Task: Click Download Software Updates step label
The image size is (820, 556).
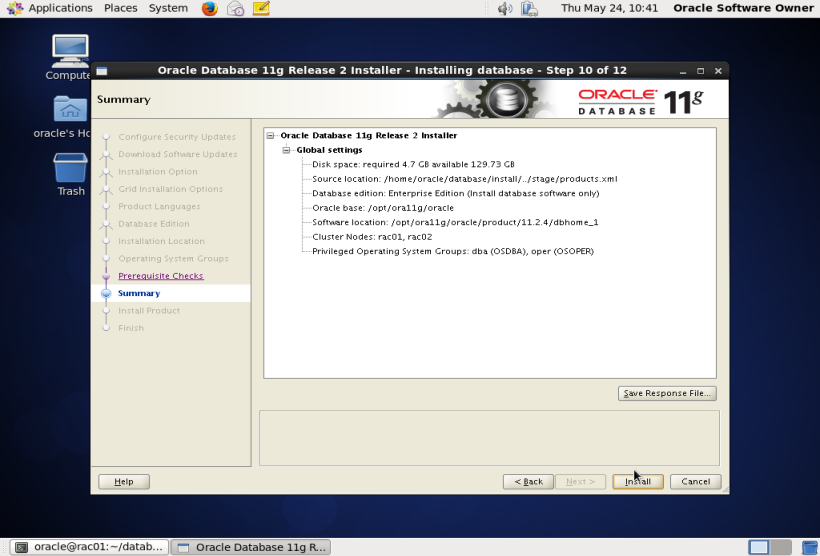Action: coord(178,154)
